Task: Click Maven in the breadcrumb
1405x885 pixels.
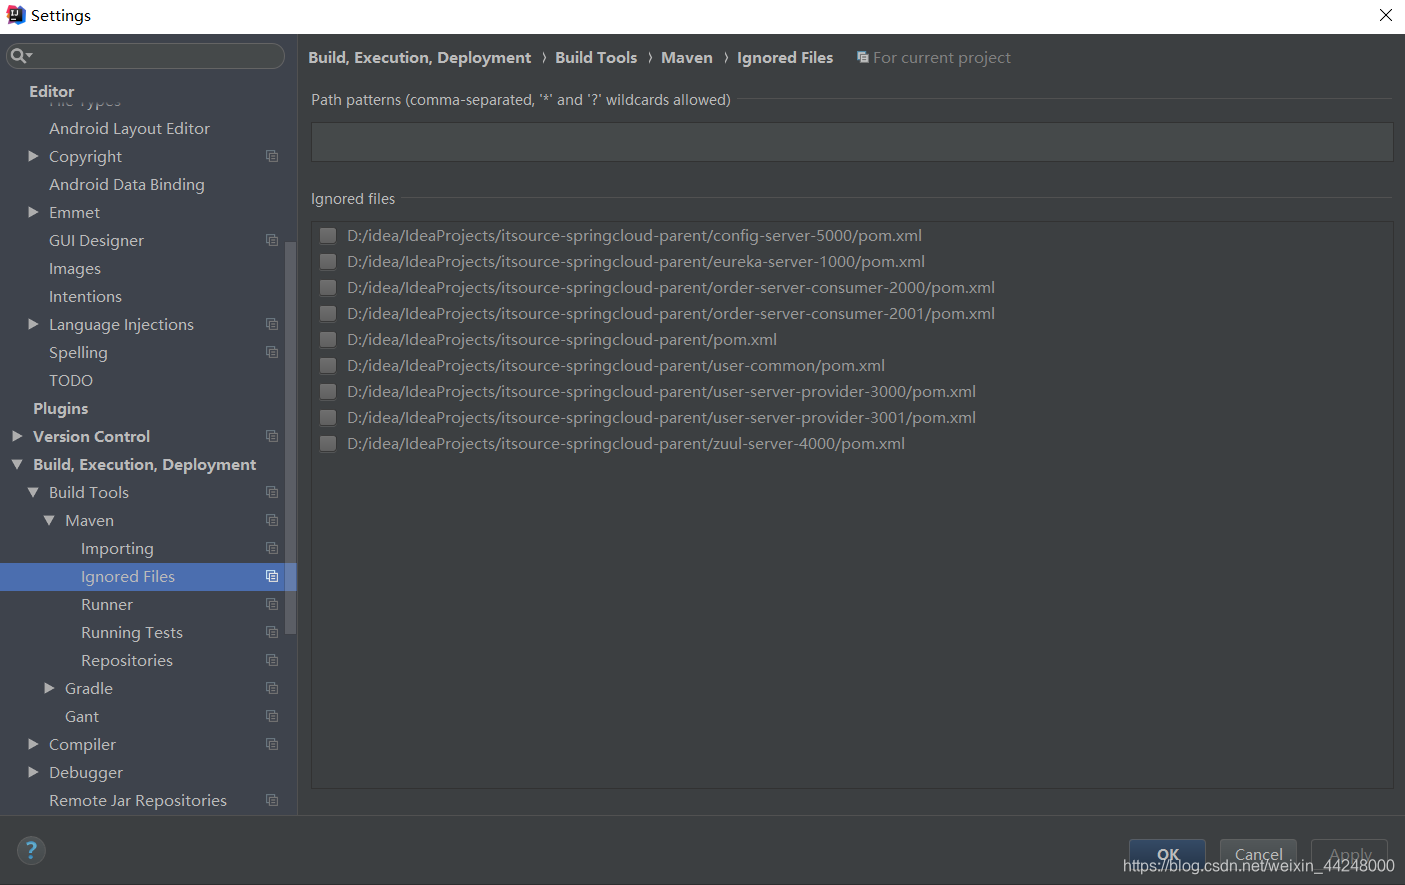Action: [687, 58]
